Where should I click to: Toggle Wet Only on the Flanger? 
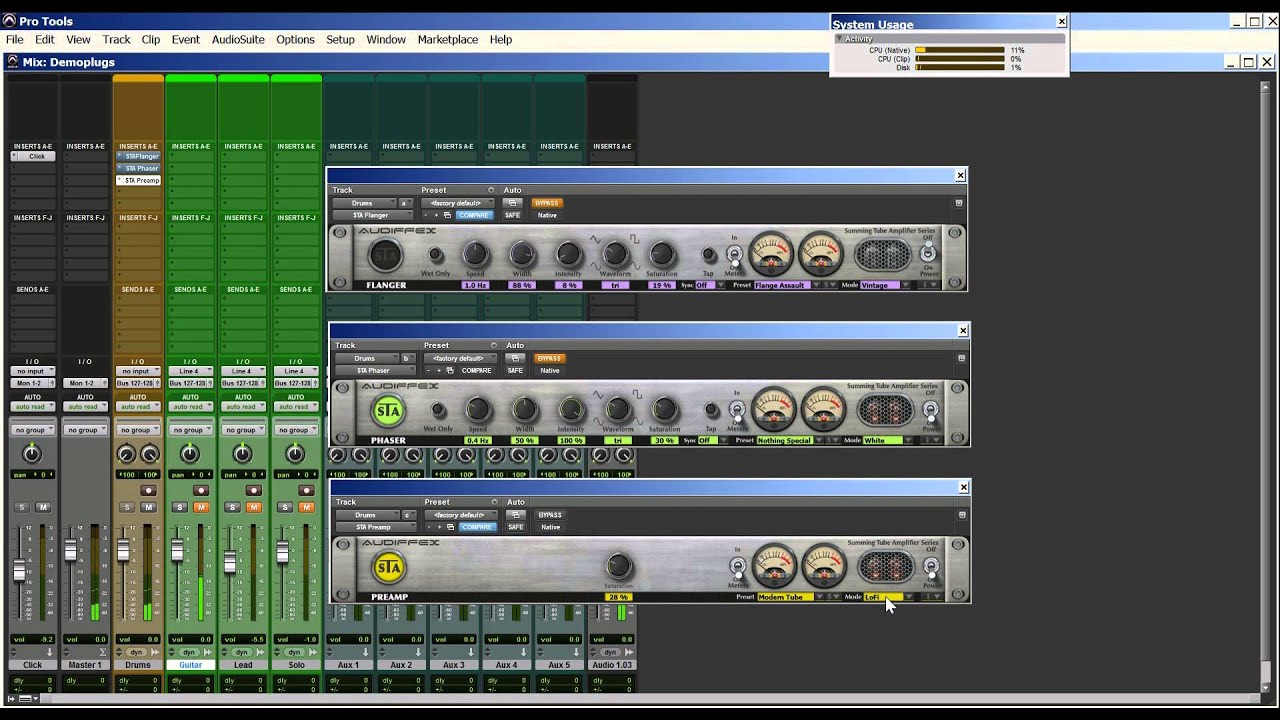click(x=436, y=256)
